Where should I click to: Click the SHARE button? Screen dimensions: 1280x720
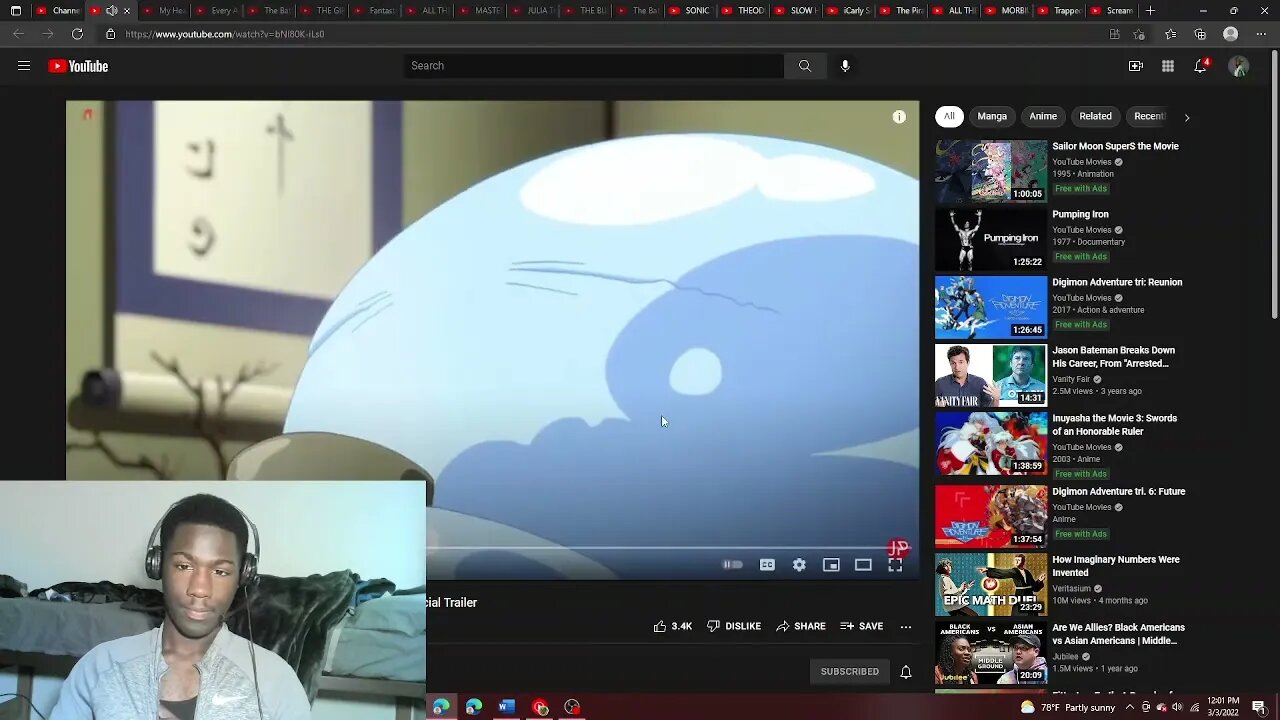(801, 626)
